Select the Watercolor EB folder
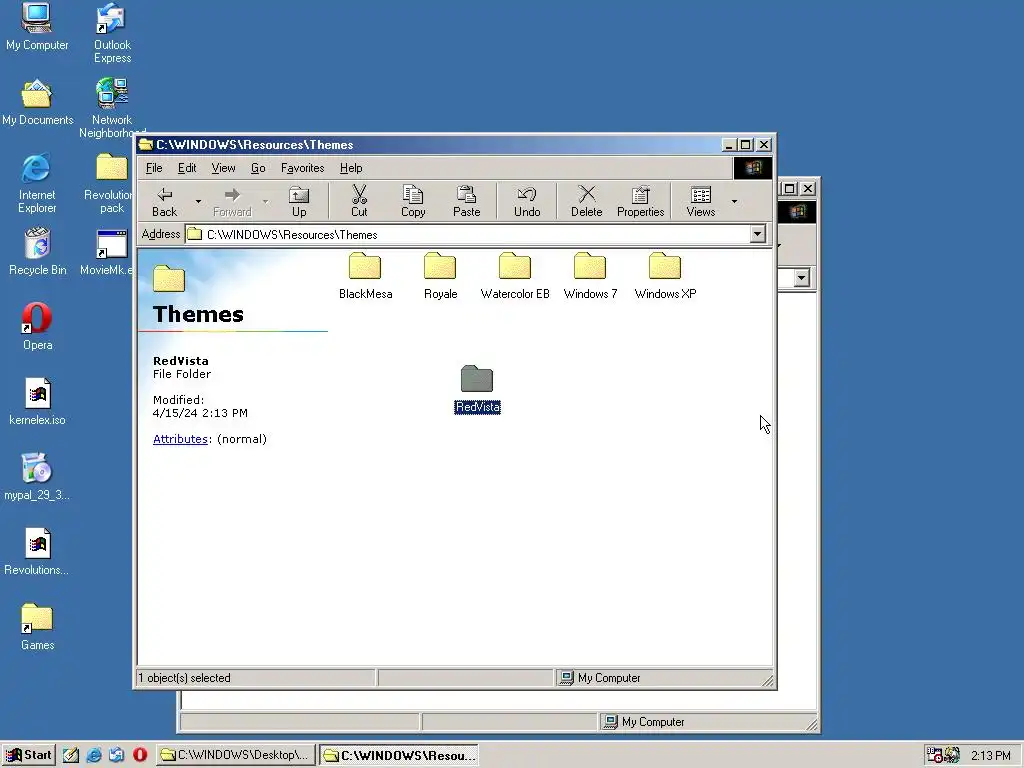This screenshot has height=768, width=1024. pos(515,276)
